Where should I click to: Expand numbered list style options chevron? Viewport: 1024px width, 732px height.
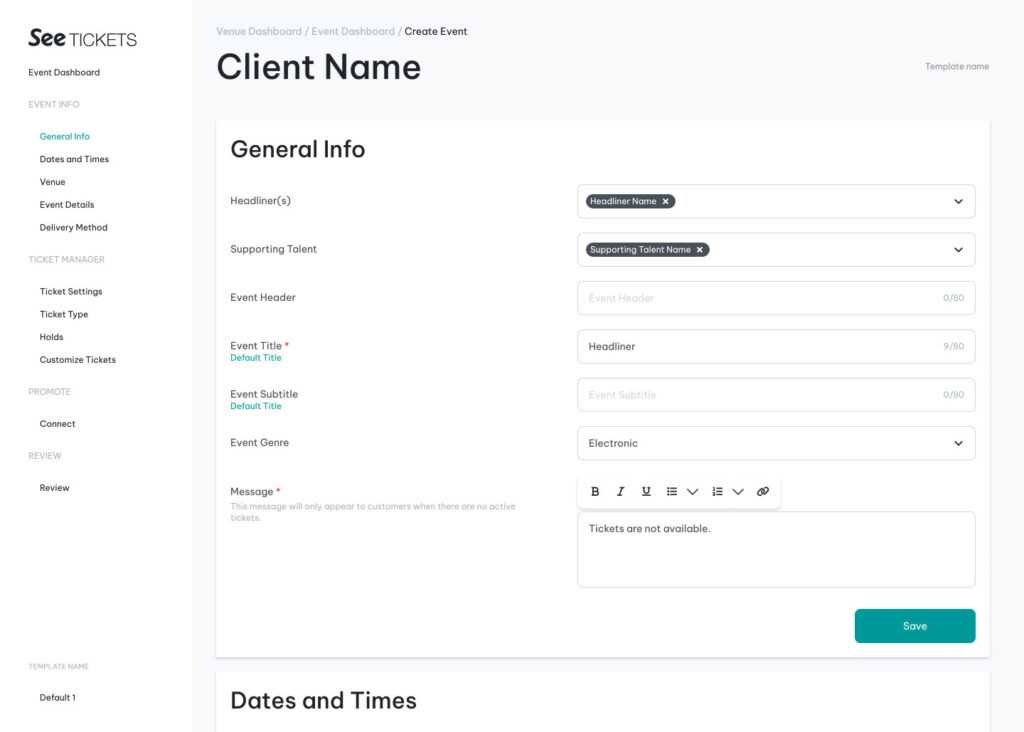(738, 492)
